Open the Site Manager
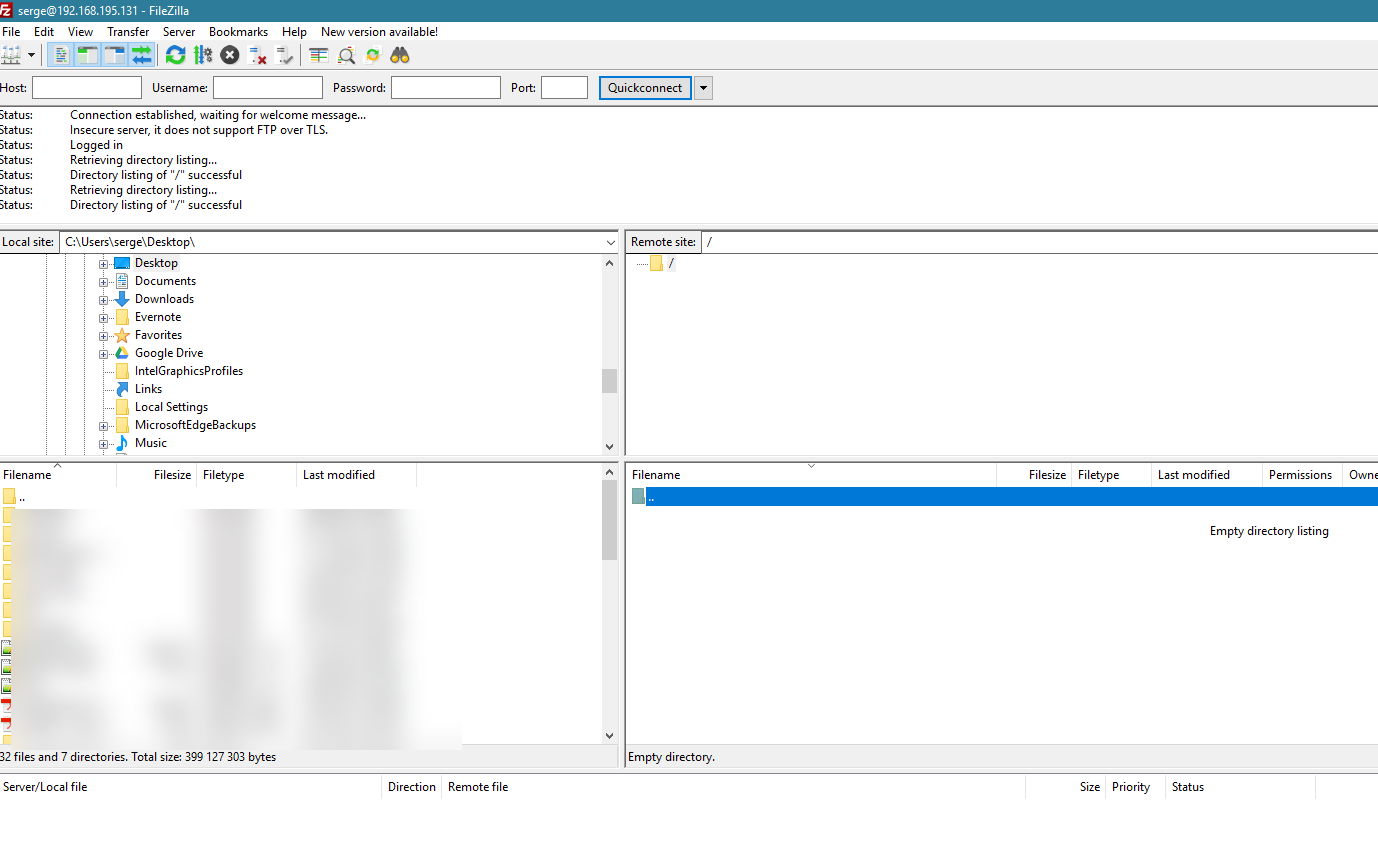This screenshot has height=853, width=1378. (x=12, y=55)
